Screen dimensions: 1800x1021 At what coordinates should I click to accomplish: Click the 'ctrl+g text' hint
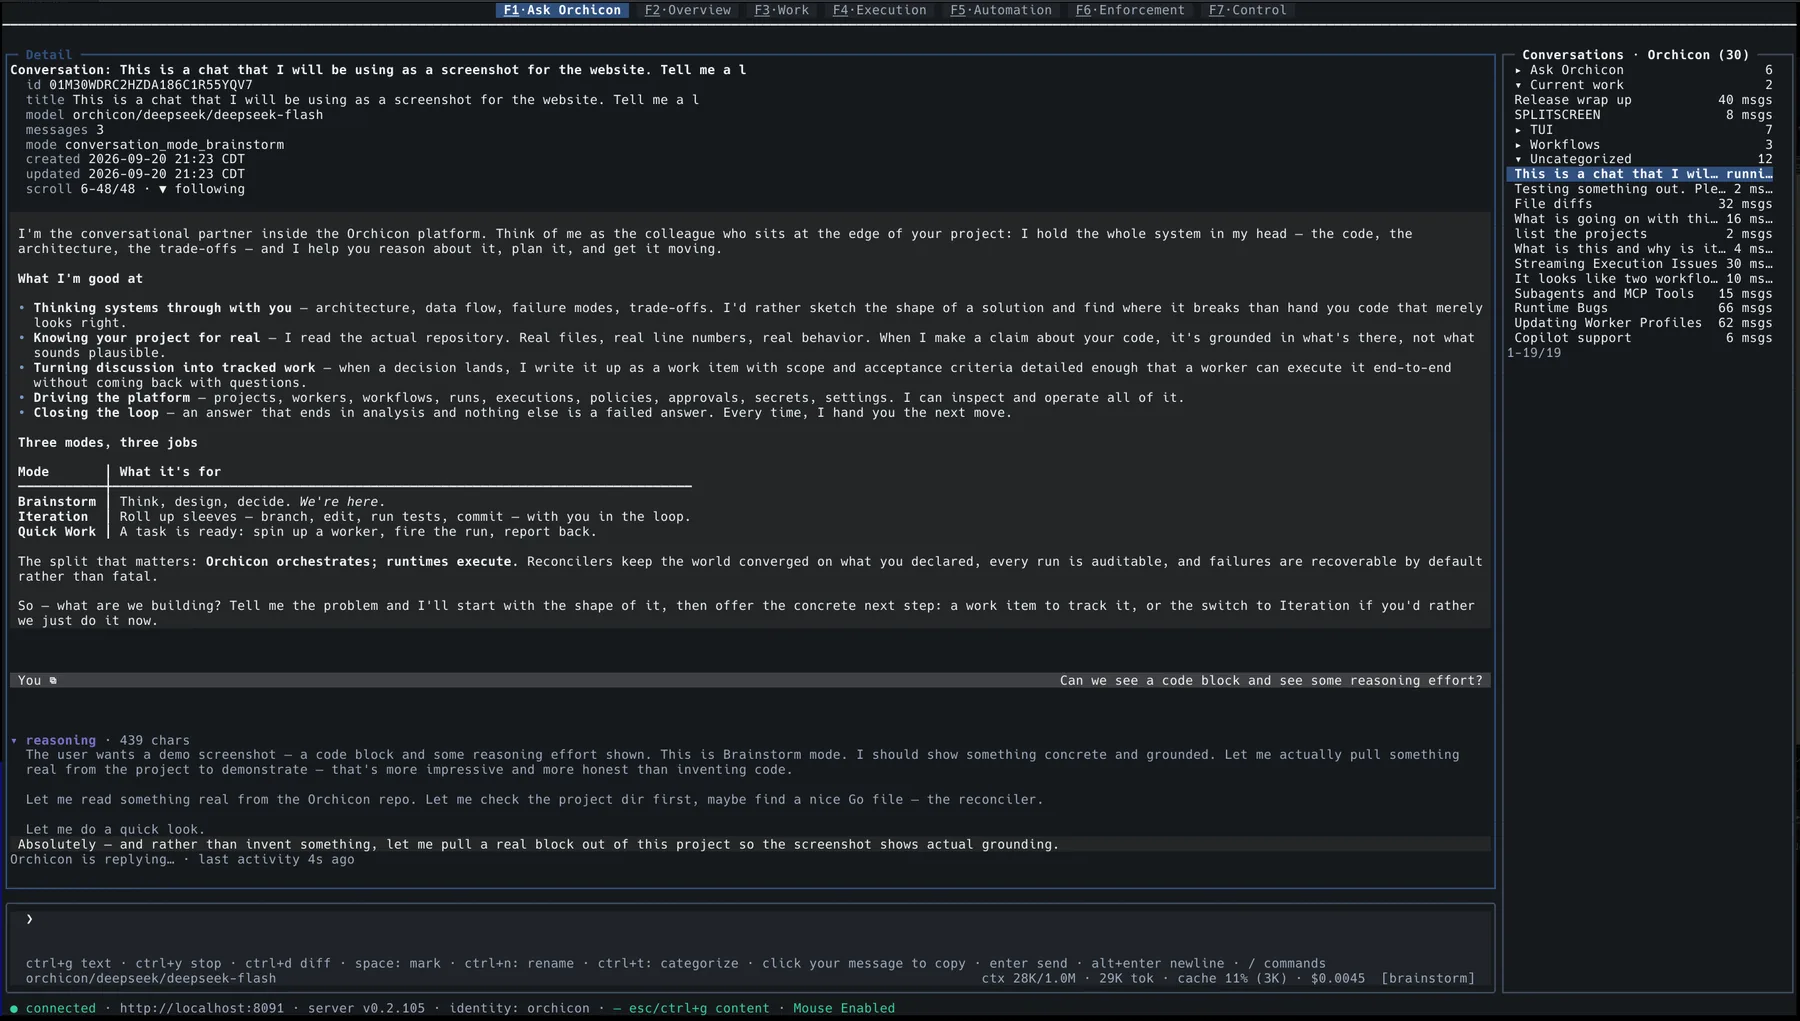click(x=69, y=964)
